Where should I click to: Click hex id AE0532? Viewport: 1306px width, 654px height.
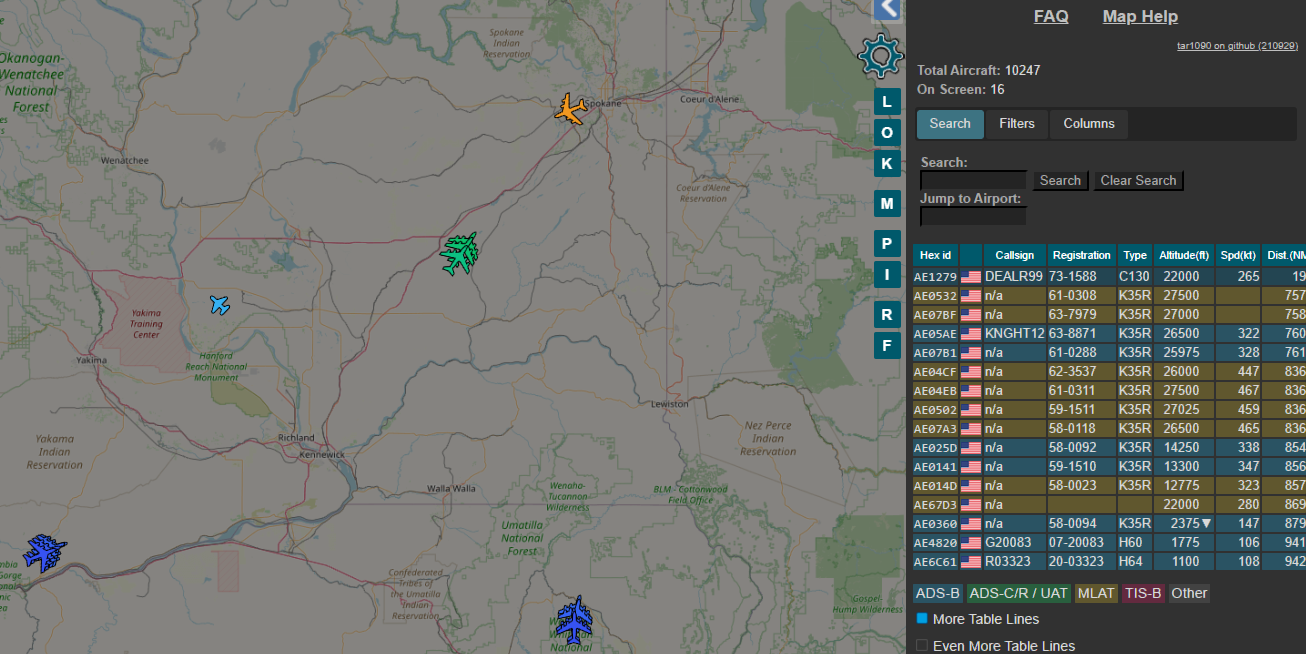tap(935, 296)
